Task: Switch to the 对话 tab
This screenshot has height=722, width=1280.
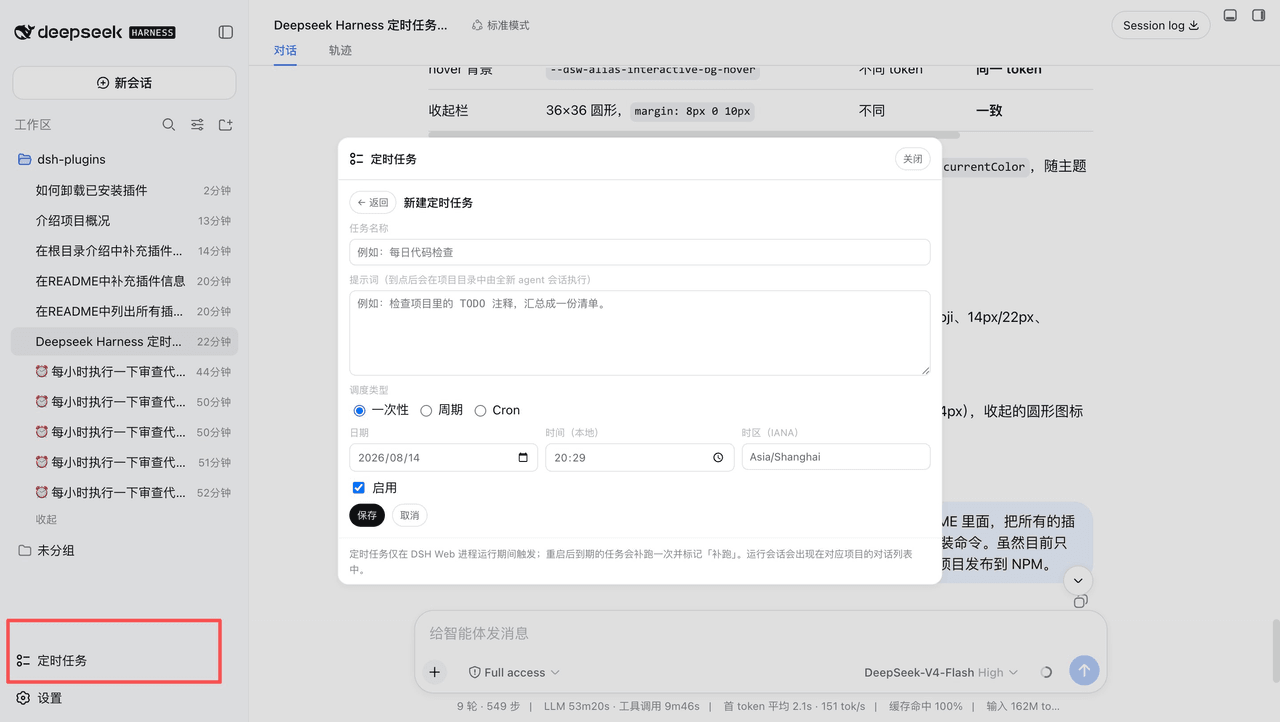Action: point(285,50)
